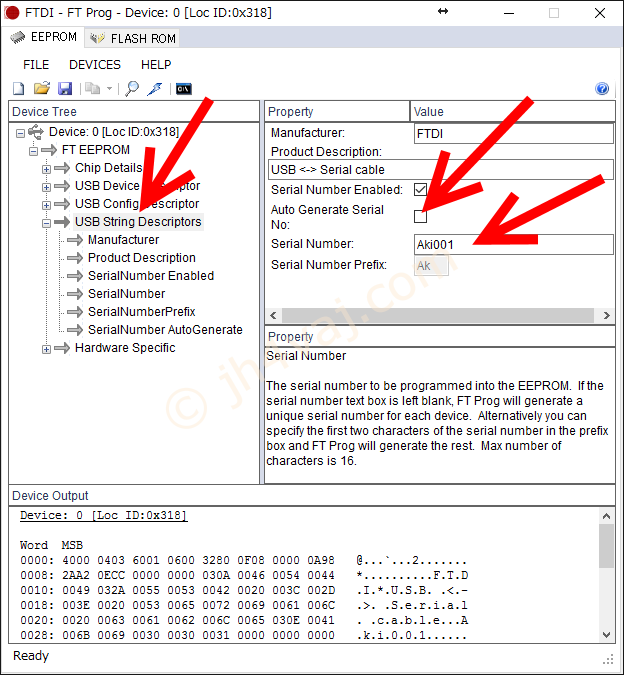Click the property panel horizontal scrollbar thumb
This screenshot has height=675, width=624.
pos(438,315)
